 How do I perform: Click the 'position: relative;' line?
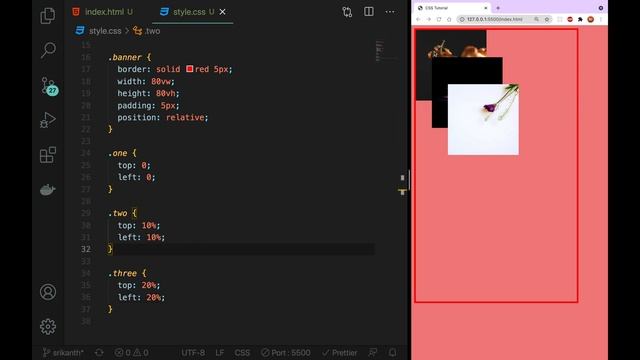pos(162,118)
